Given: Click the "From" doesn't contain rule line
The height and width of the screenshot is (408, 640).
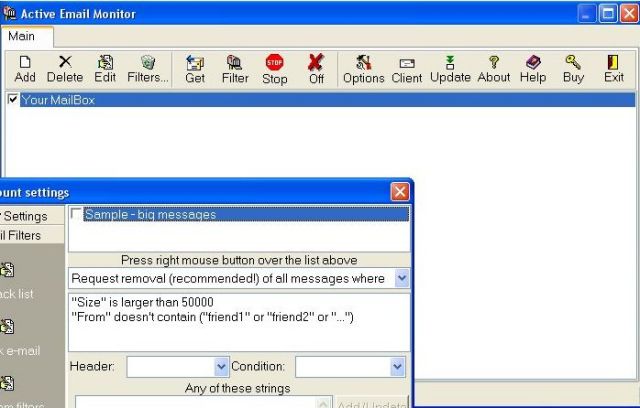Looking at the screenshot, I should point(212,317).
